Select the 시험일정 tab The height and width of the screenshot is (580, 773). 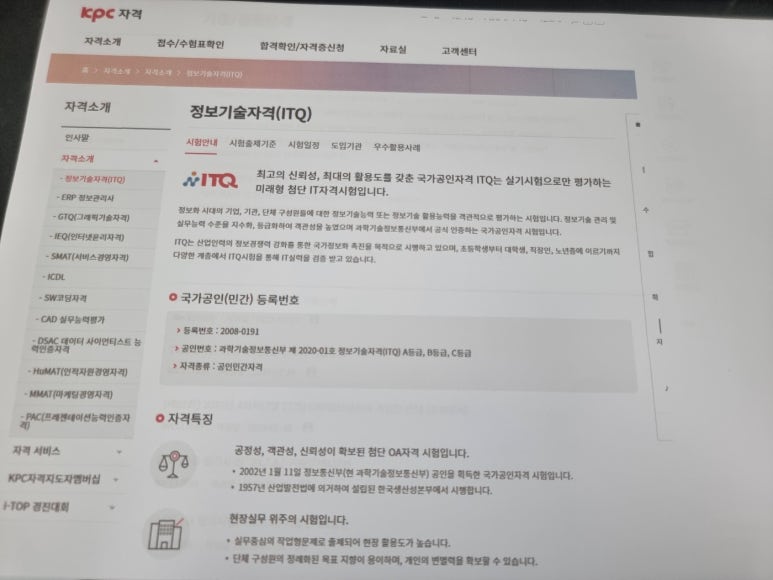[304, 145]
